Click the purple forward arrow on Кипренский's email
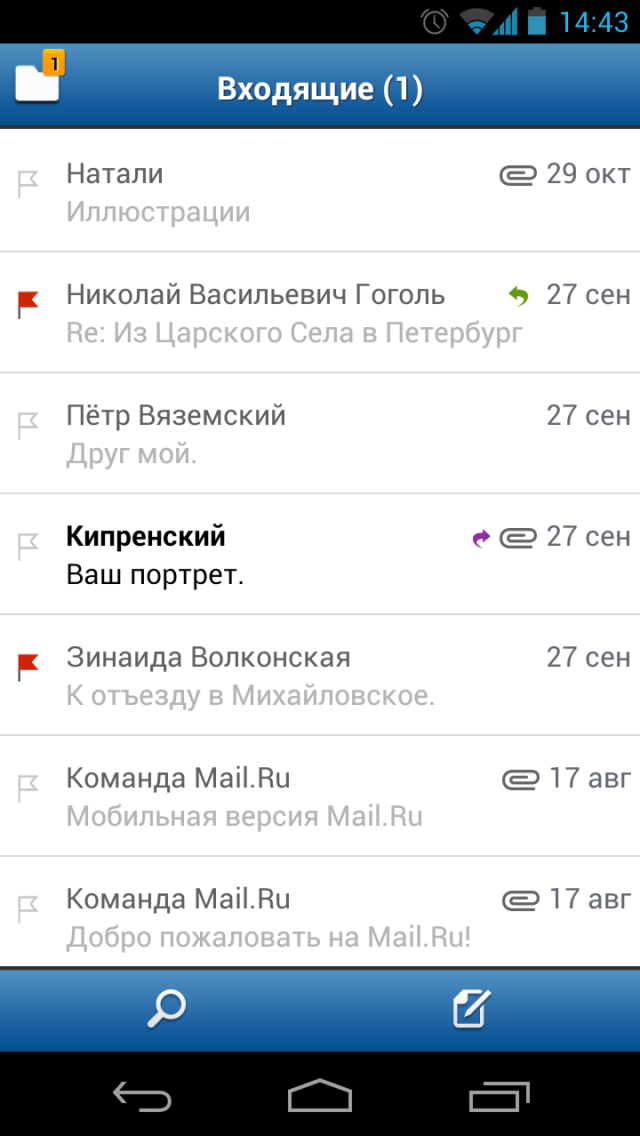The height and width of the screenshot is (1136, 640). 481,536
